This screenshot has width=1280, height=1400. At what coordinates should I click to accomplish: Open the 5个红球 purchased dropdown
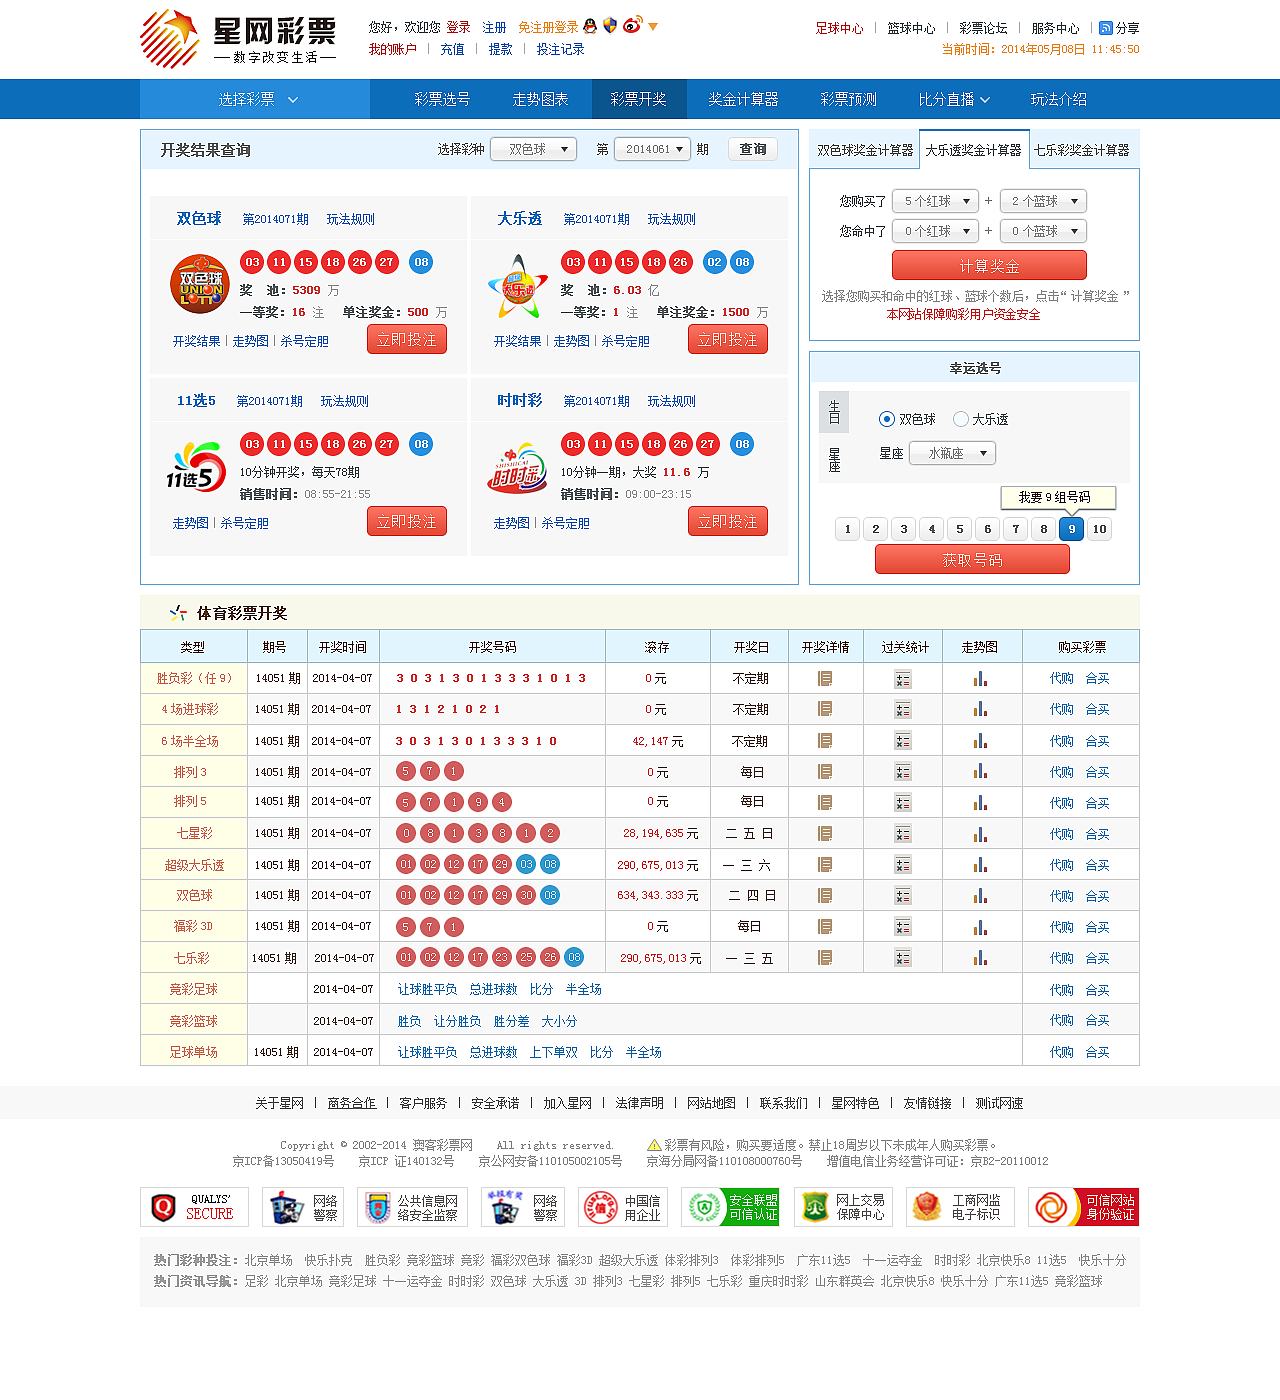coord(935,201)
